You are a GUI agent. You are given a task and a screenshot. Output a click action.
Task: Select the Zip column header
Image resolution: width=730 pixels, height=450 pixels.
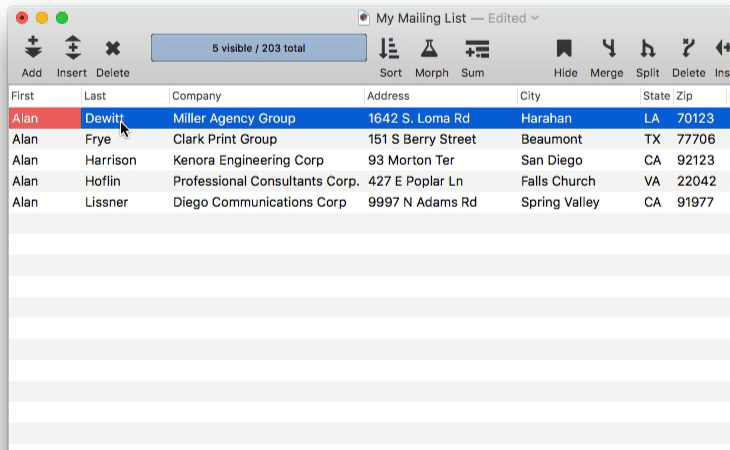tap(700, 96)
